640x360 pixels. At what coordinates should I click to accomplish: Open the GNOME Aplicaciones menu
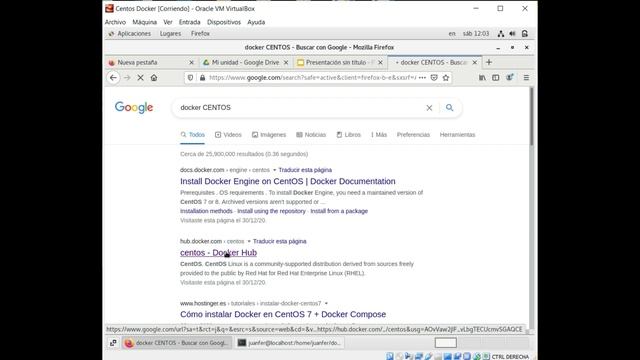pyautogui.click(x=130, y=34)
